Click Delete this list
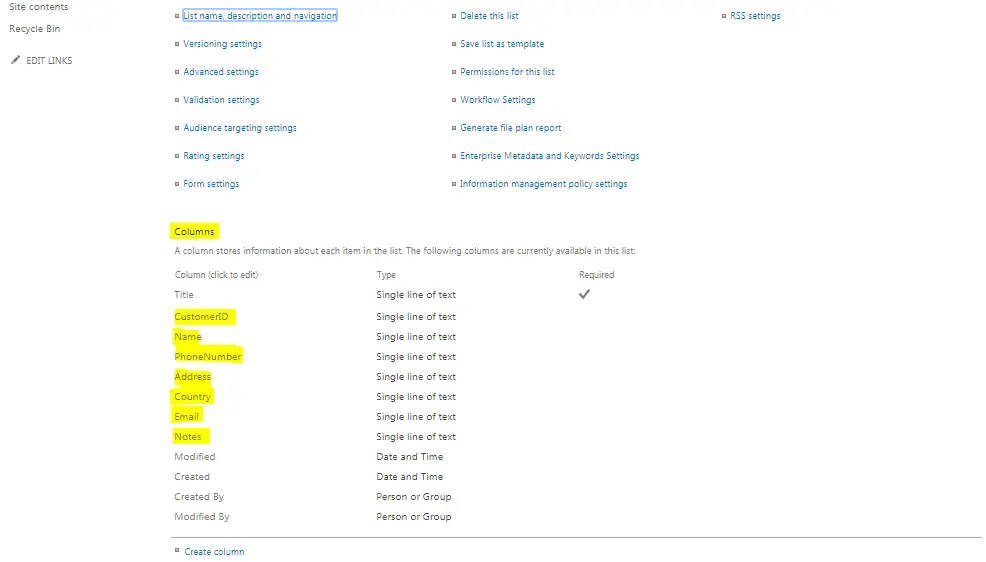 tap(489, 16)
